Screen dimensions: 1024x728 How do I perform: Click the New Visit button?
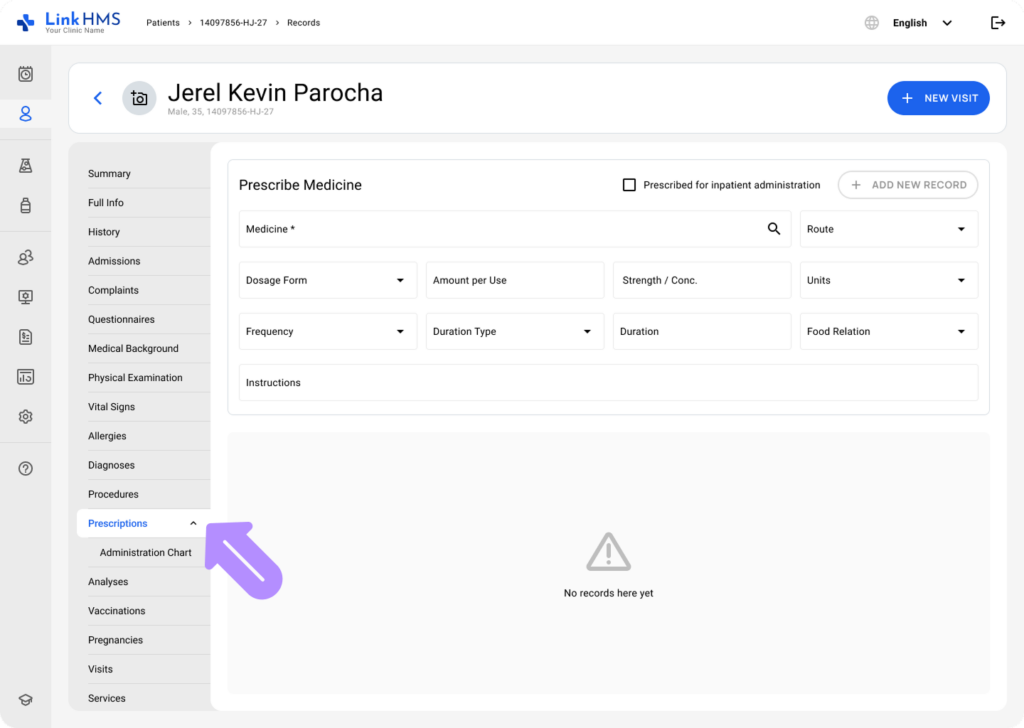[x=938, y=98]
